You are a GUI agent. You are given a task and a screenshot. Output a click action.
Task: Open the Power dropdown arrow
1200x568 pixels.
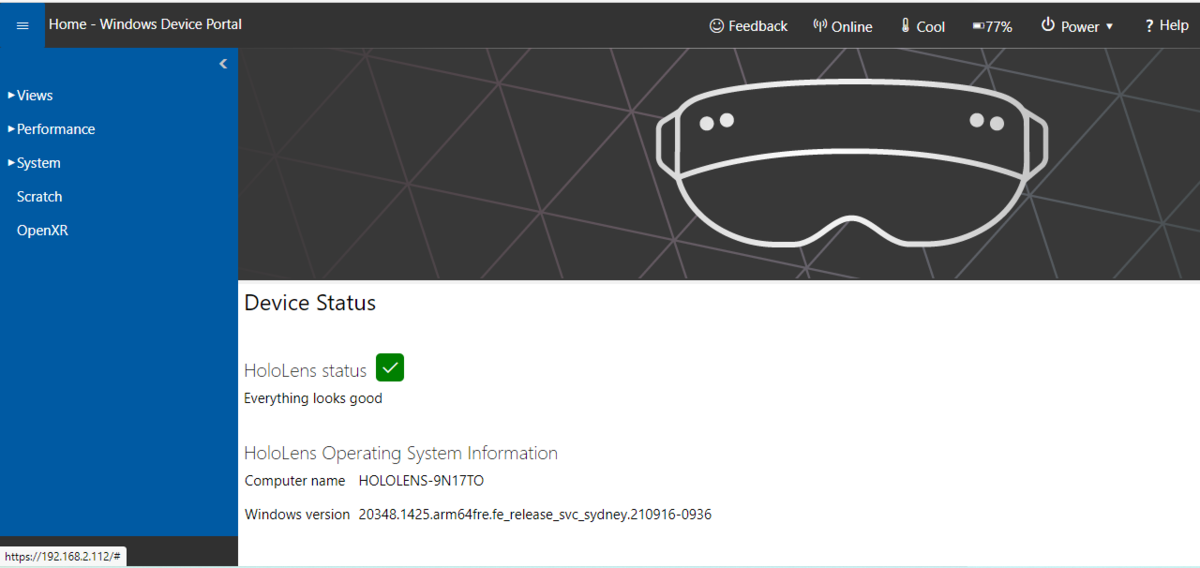coord(1109,27)
